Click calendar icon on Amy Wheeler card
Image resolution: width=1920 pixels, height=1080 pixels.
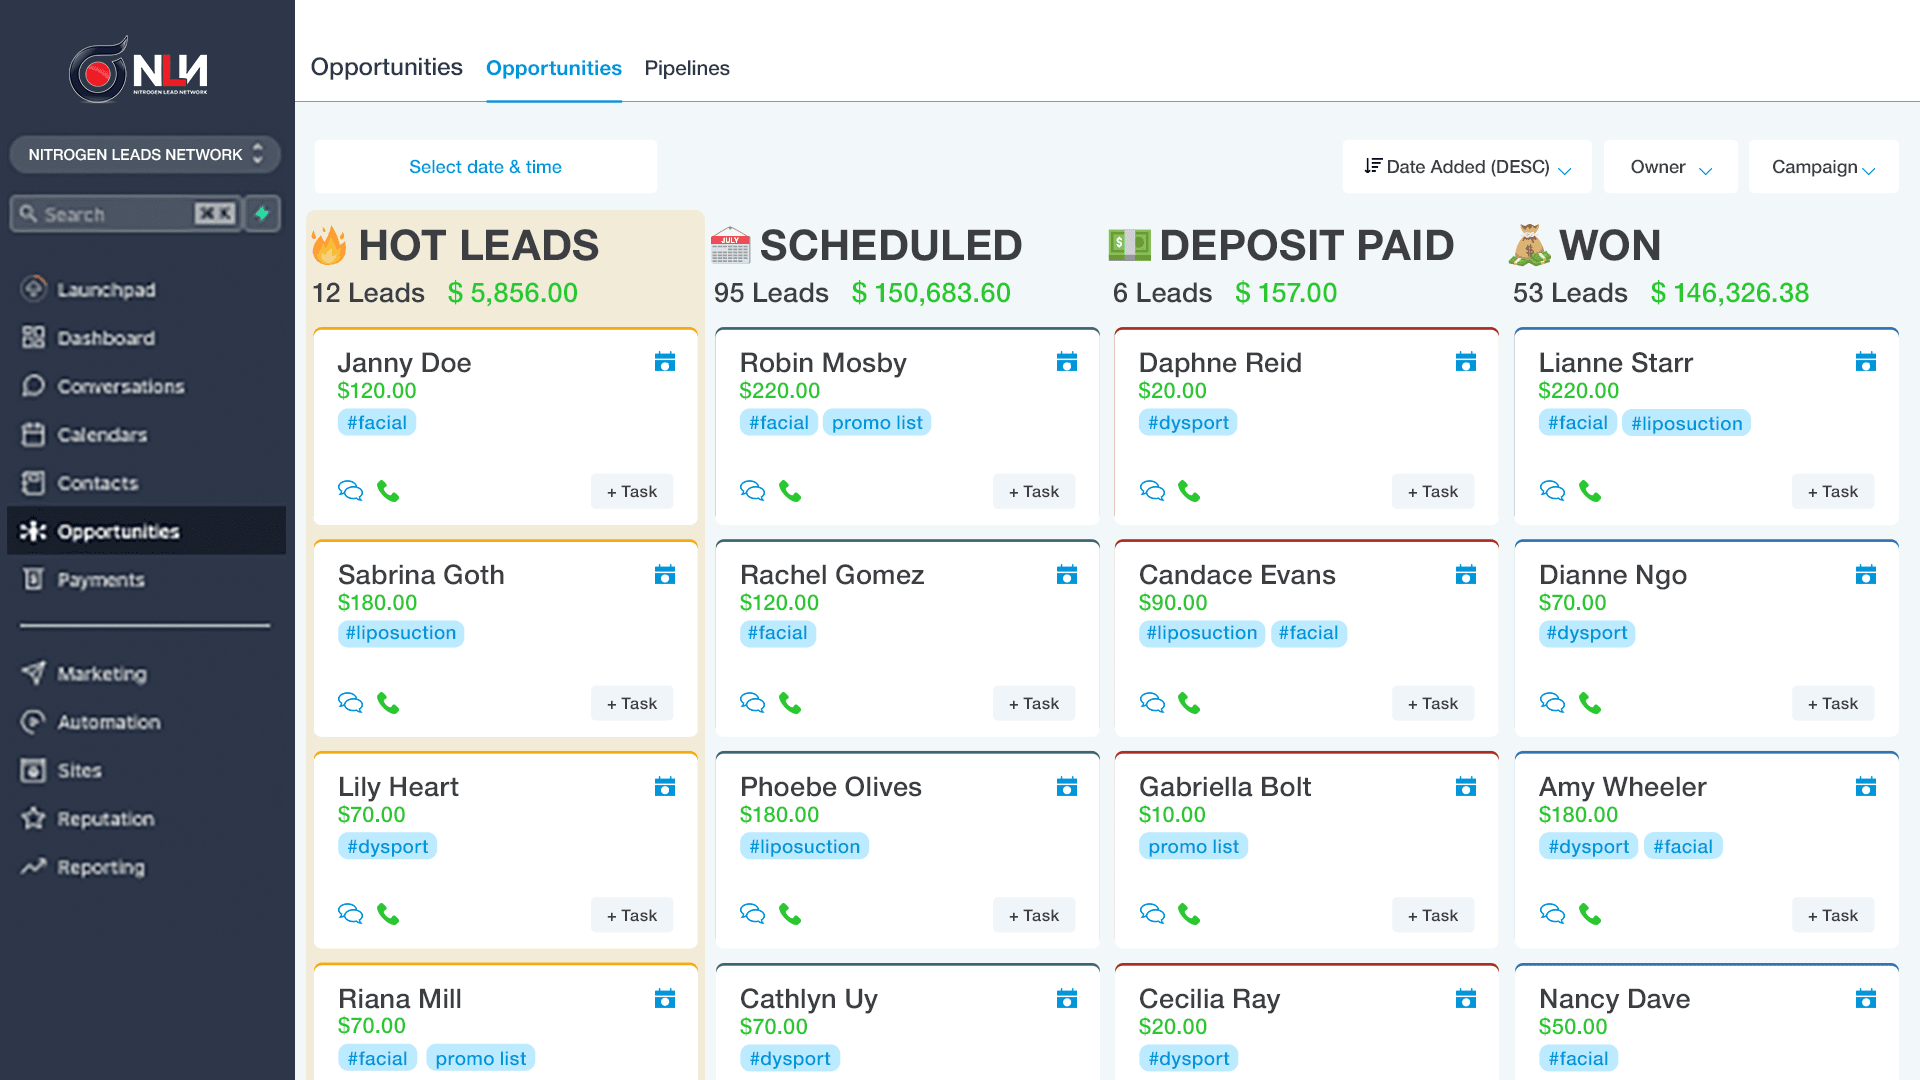[x=1865, y=787]
